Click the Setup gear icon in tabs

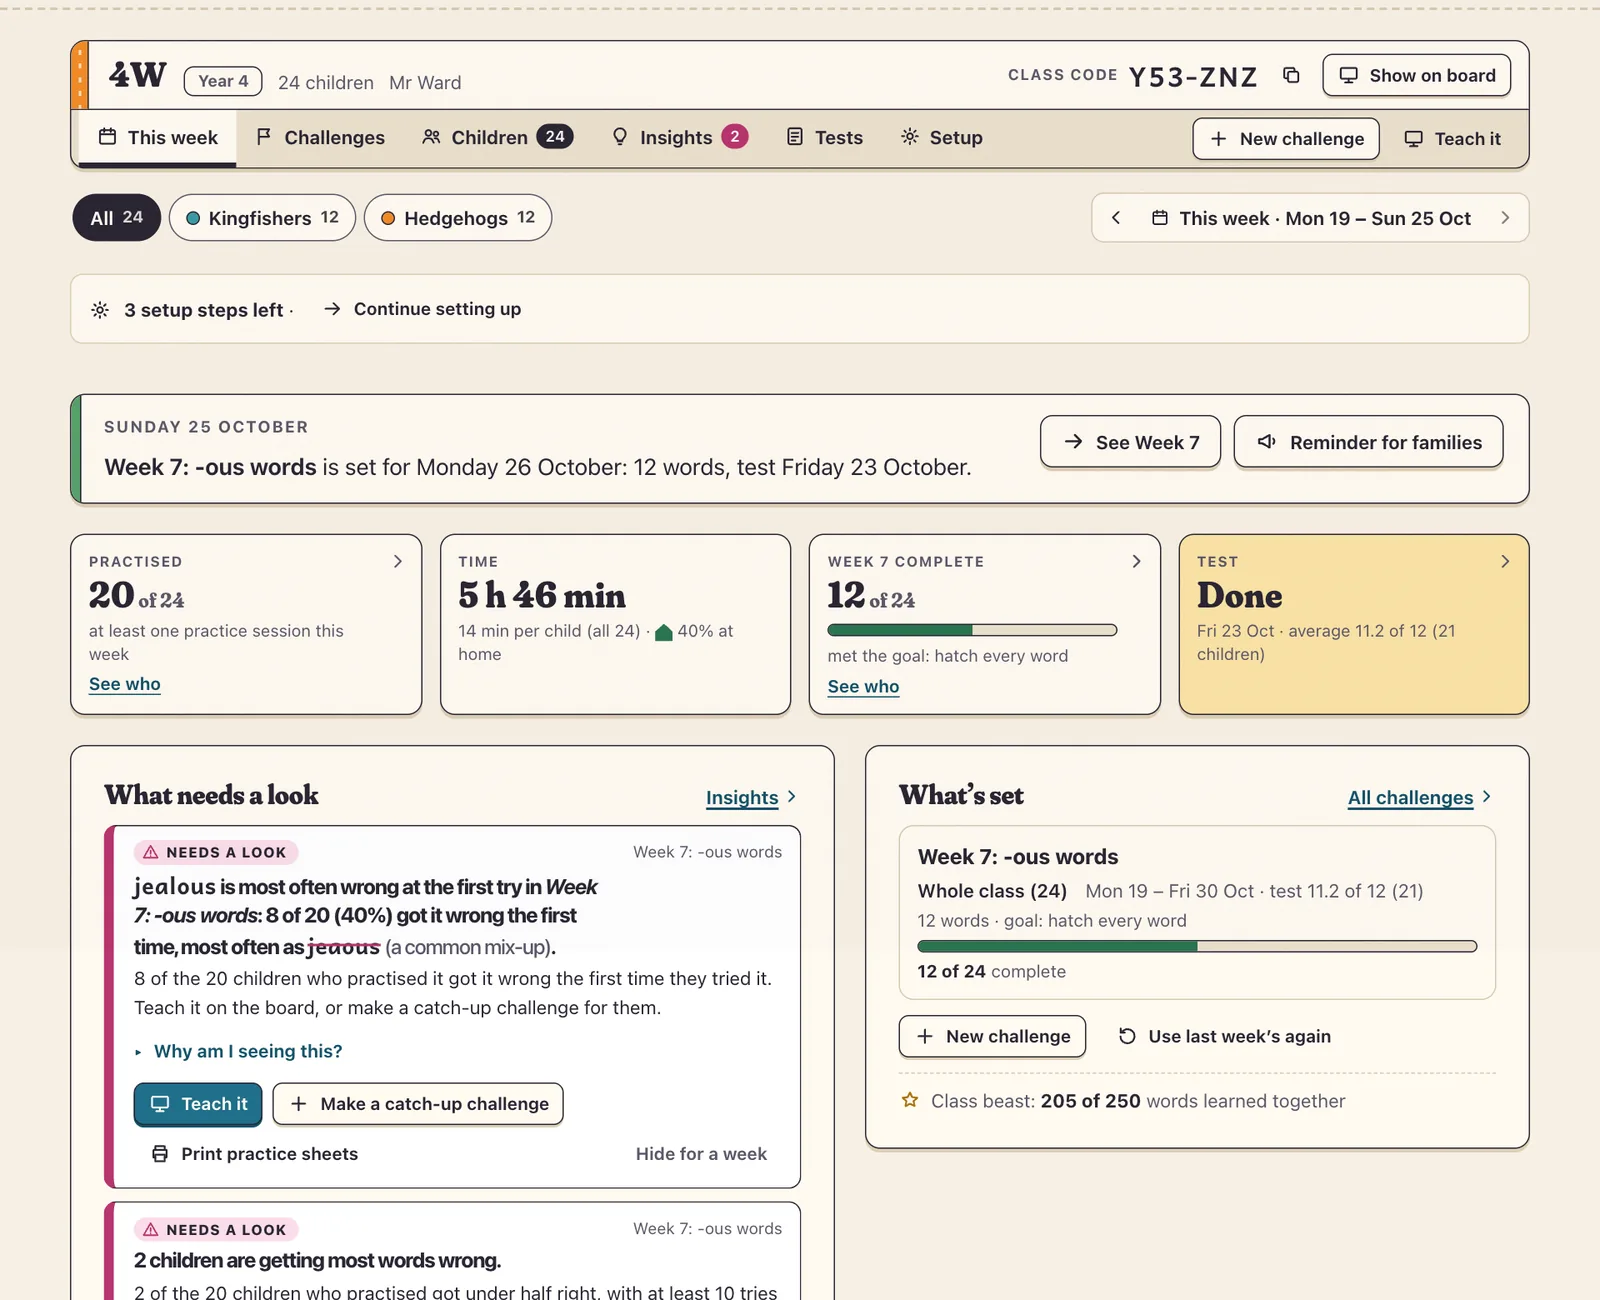click(x=909, y=137)
